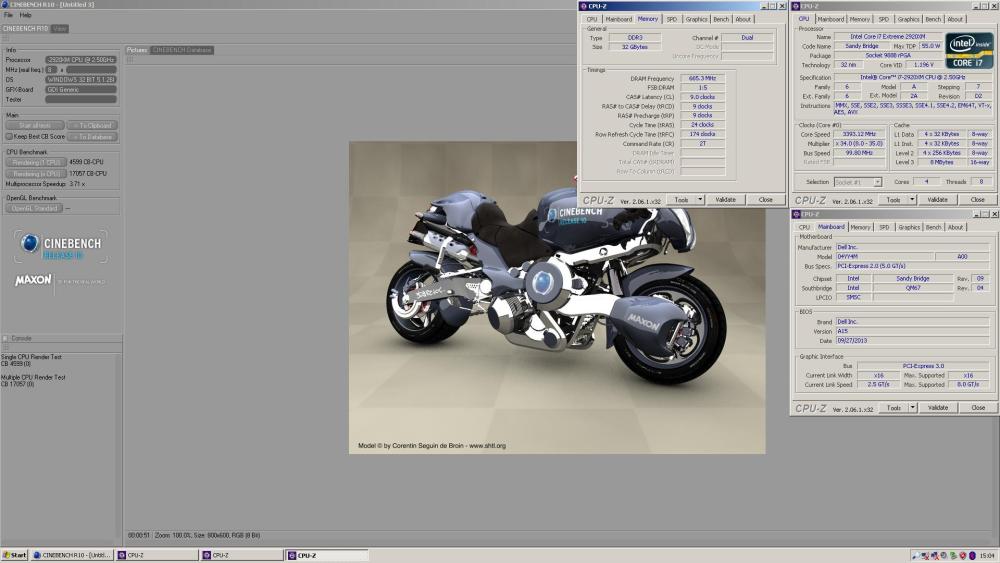Click the DRAM Frequency value 665.3 MHz
Image resolution: width=1000 pixels, height=563 pixels.
[702, 78]
